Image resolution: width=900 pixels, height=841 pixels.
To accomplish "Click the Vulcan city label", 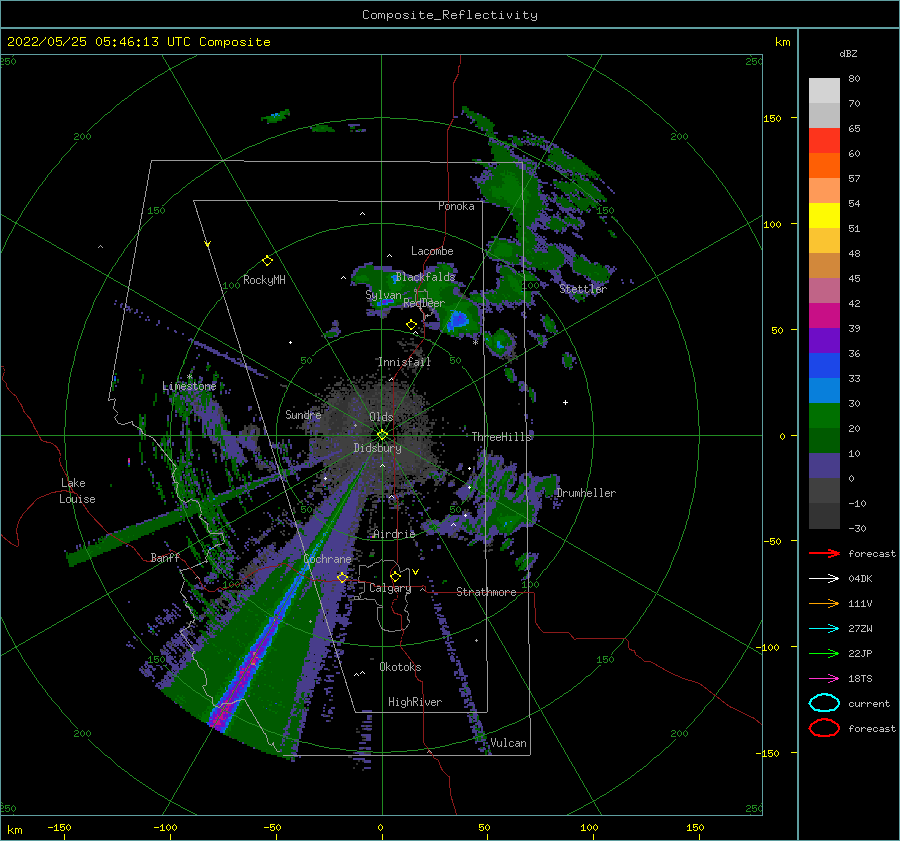I will [509, 743].
